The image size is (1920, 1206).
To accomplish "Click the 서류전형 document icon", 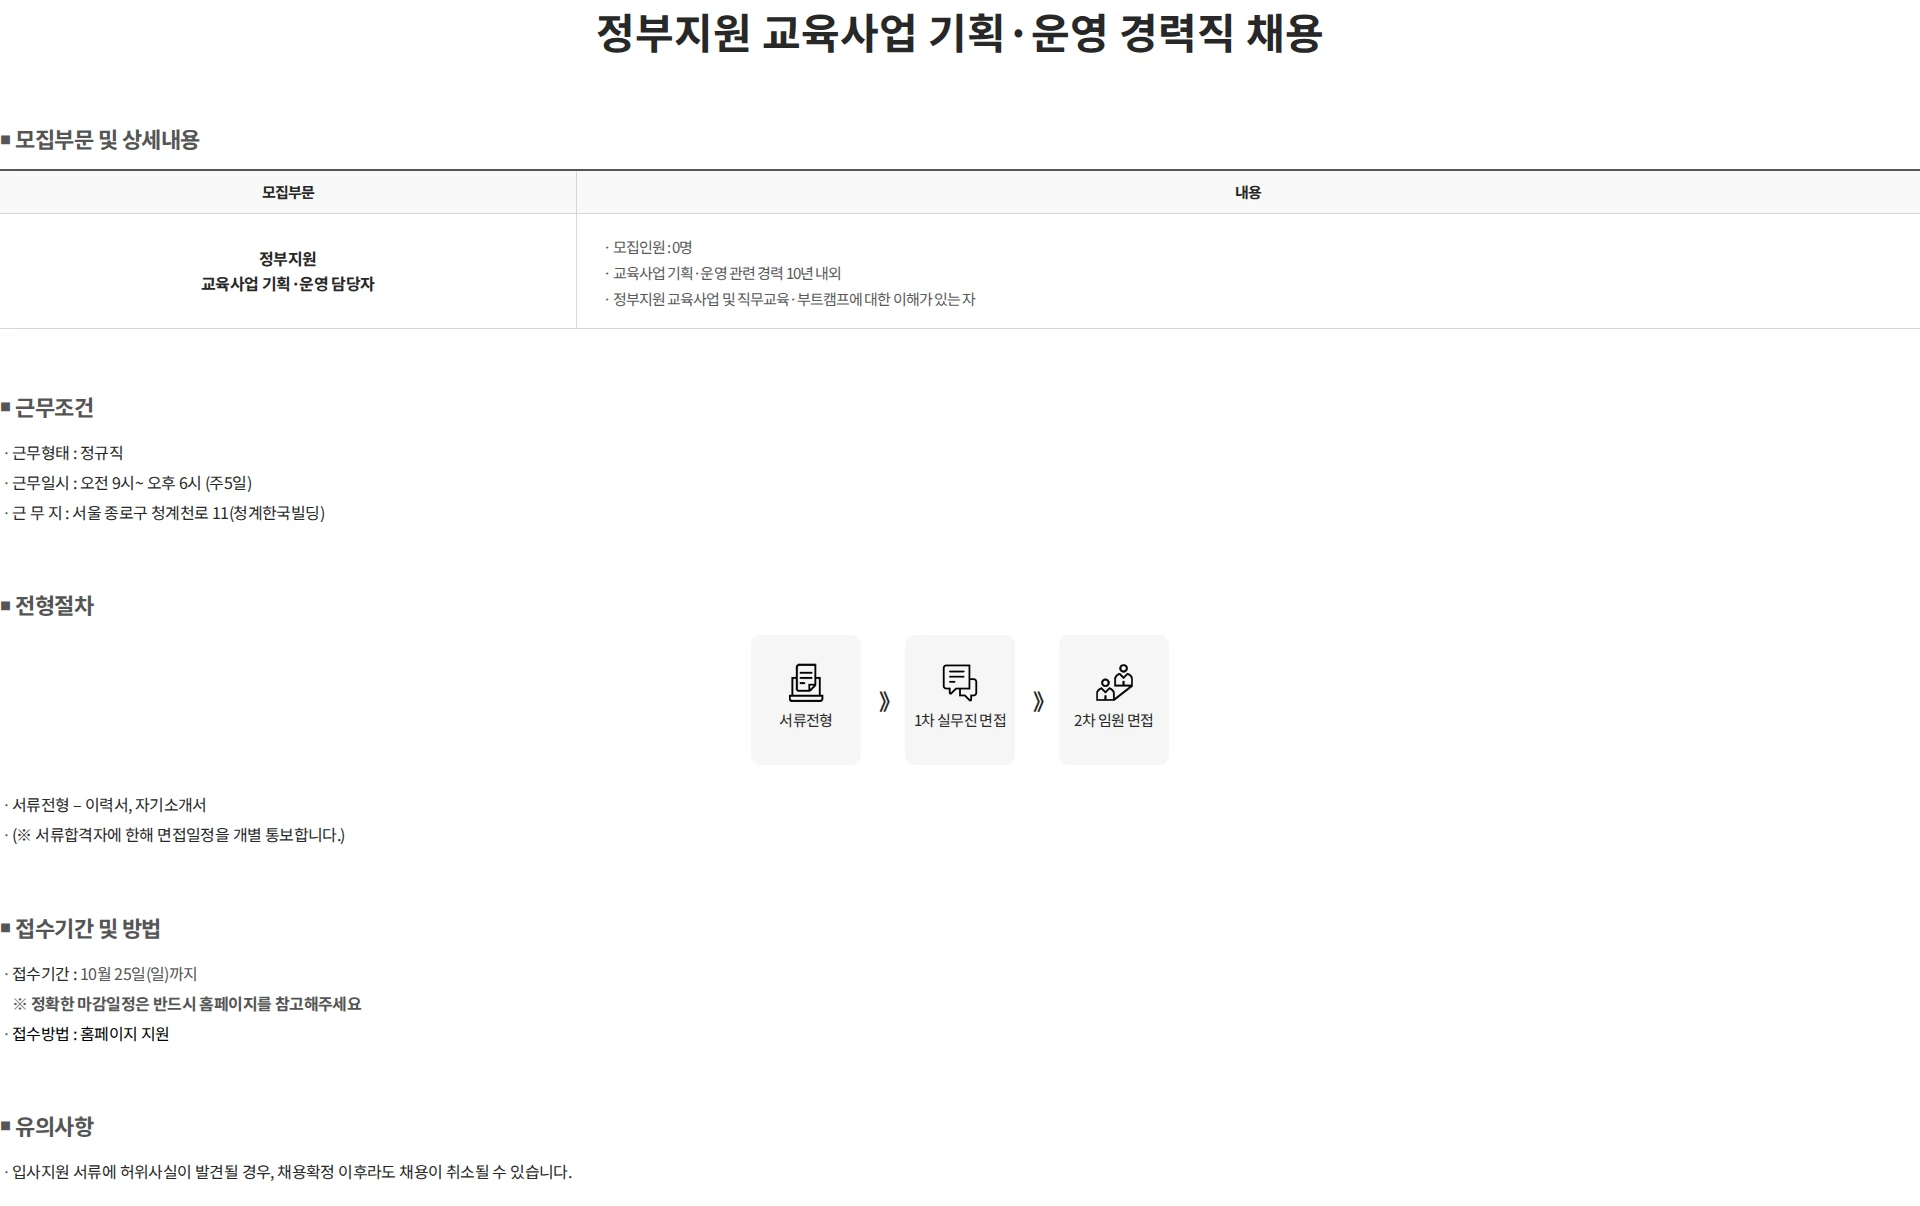I will click(x=805, y=683).
